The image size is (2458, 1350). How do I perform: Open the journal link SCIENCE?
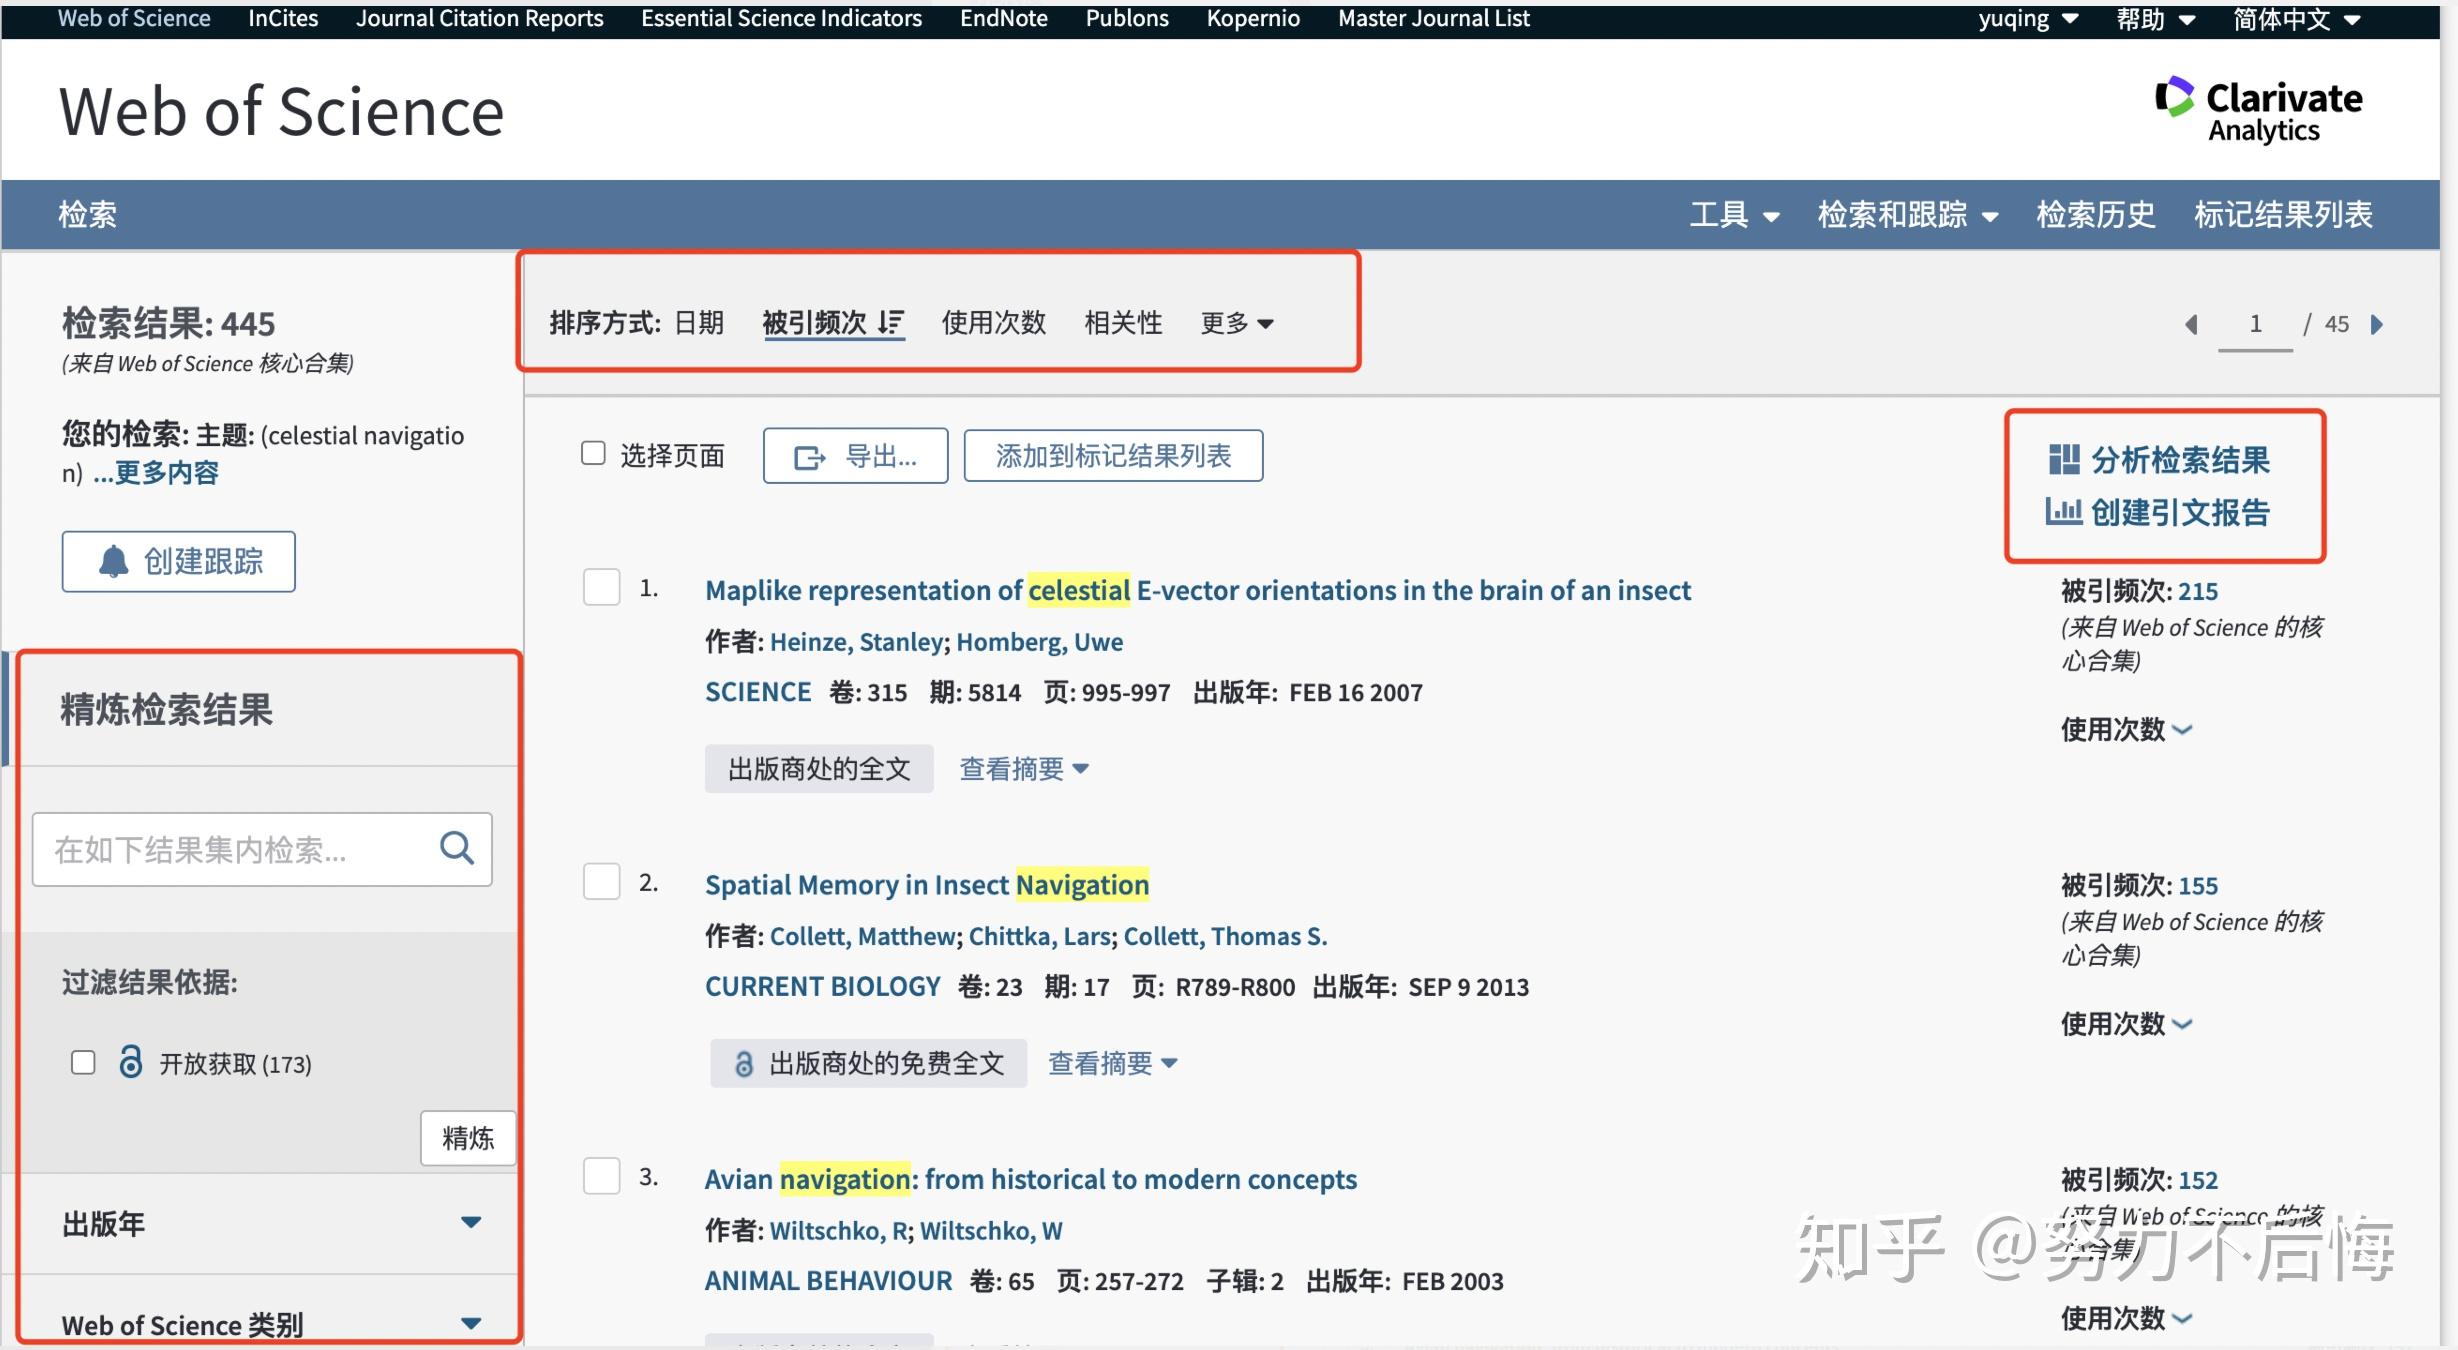coord(758,692)
